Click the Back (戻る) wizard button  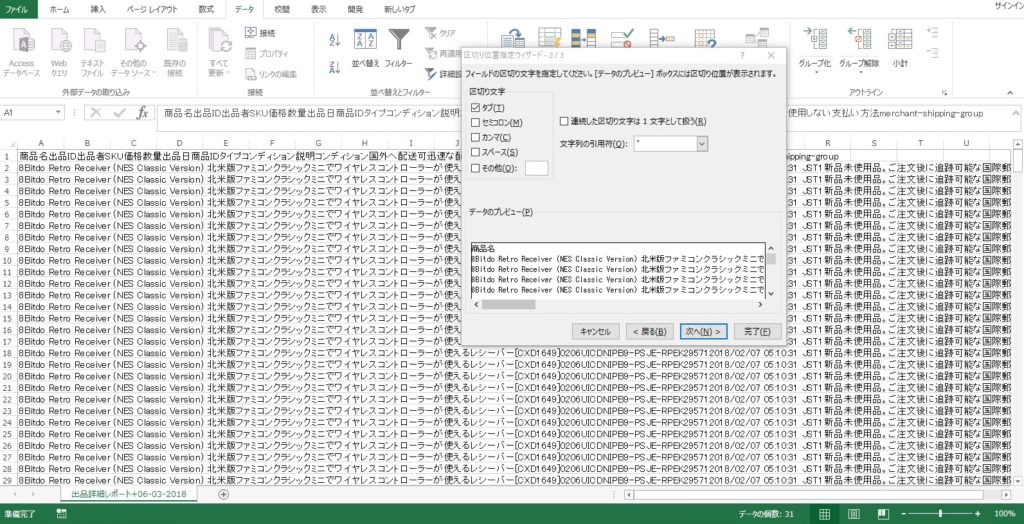point(649,331)
